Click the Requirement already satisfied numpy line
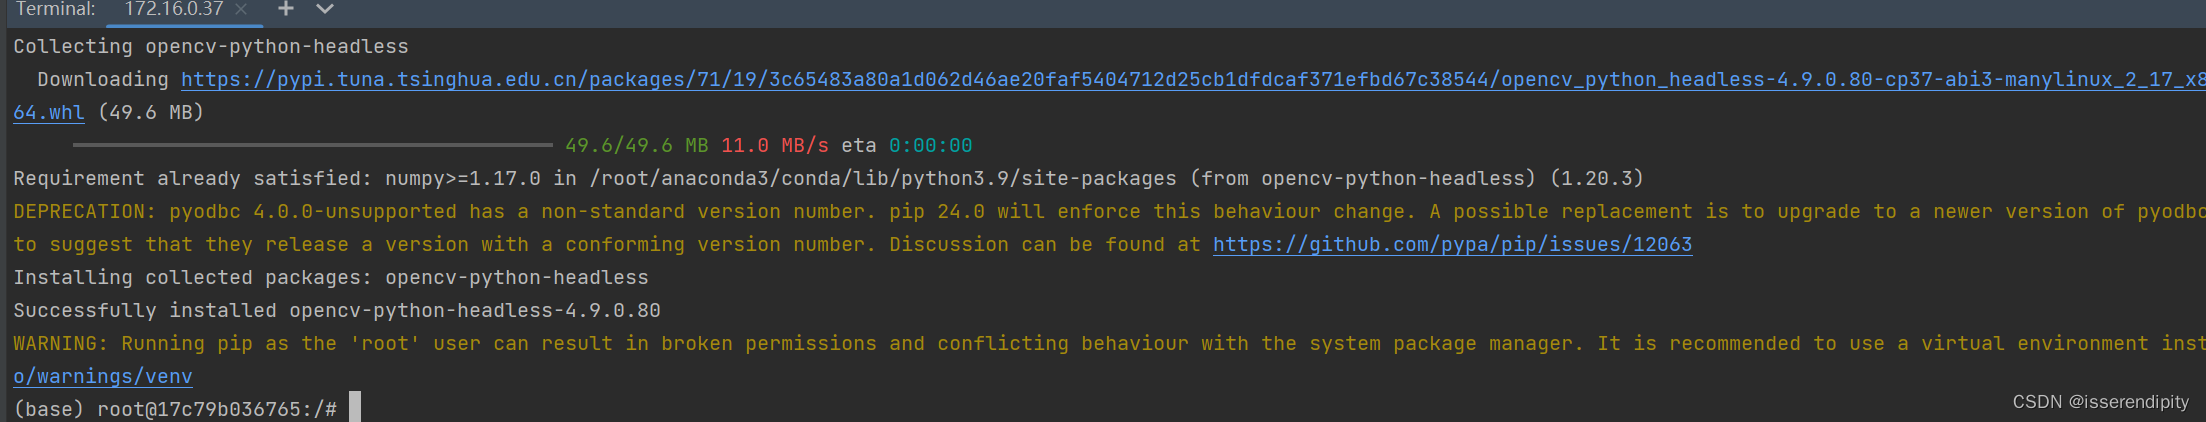 pos(828,179)
